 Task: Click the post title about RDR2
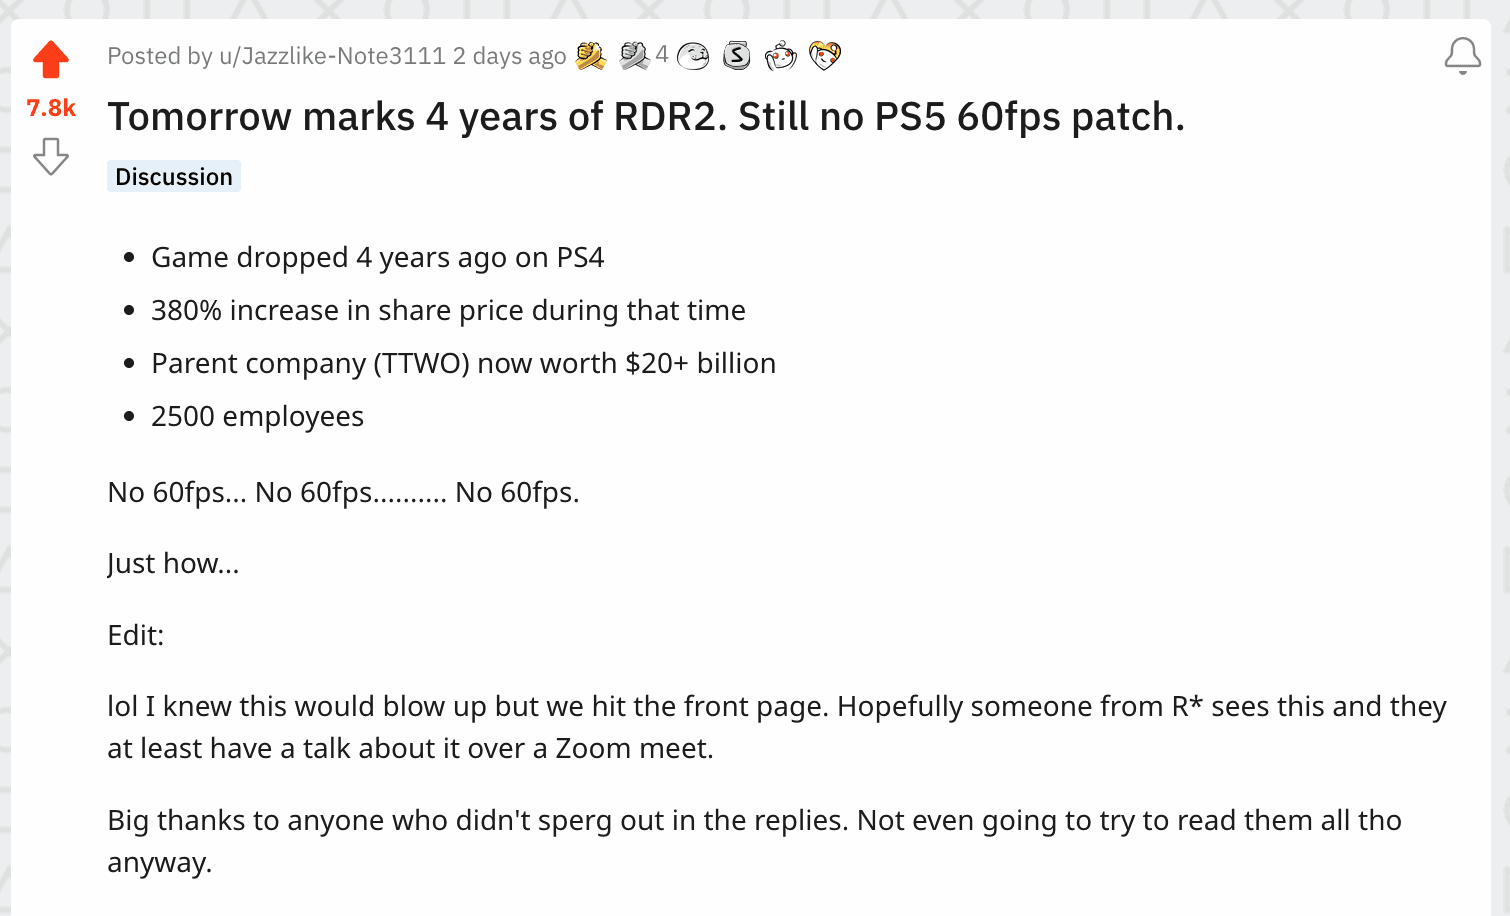coord(646,117)
